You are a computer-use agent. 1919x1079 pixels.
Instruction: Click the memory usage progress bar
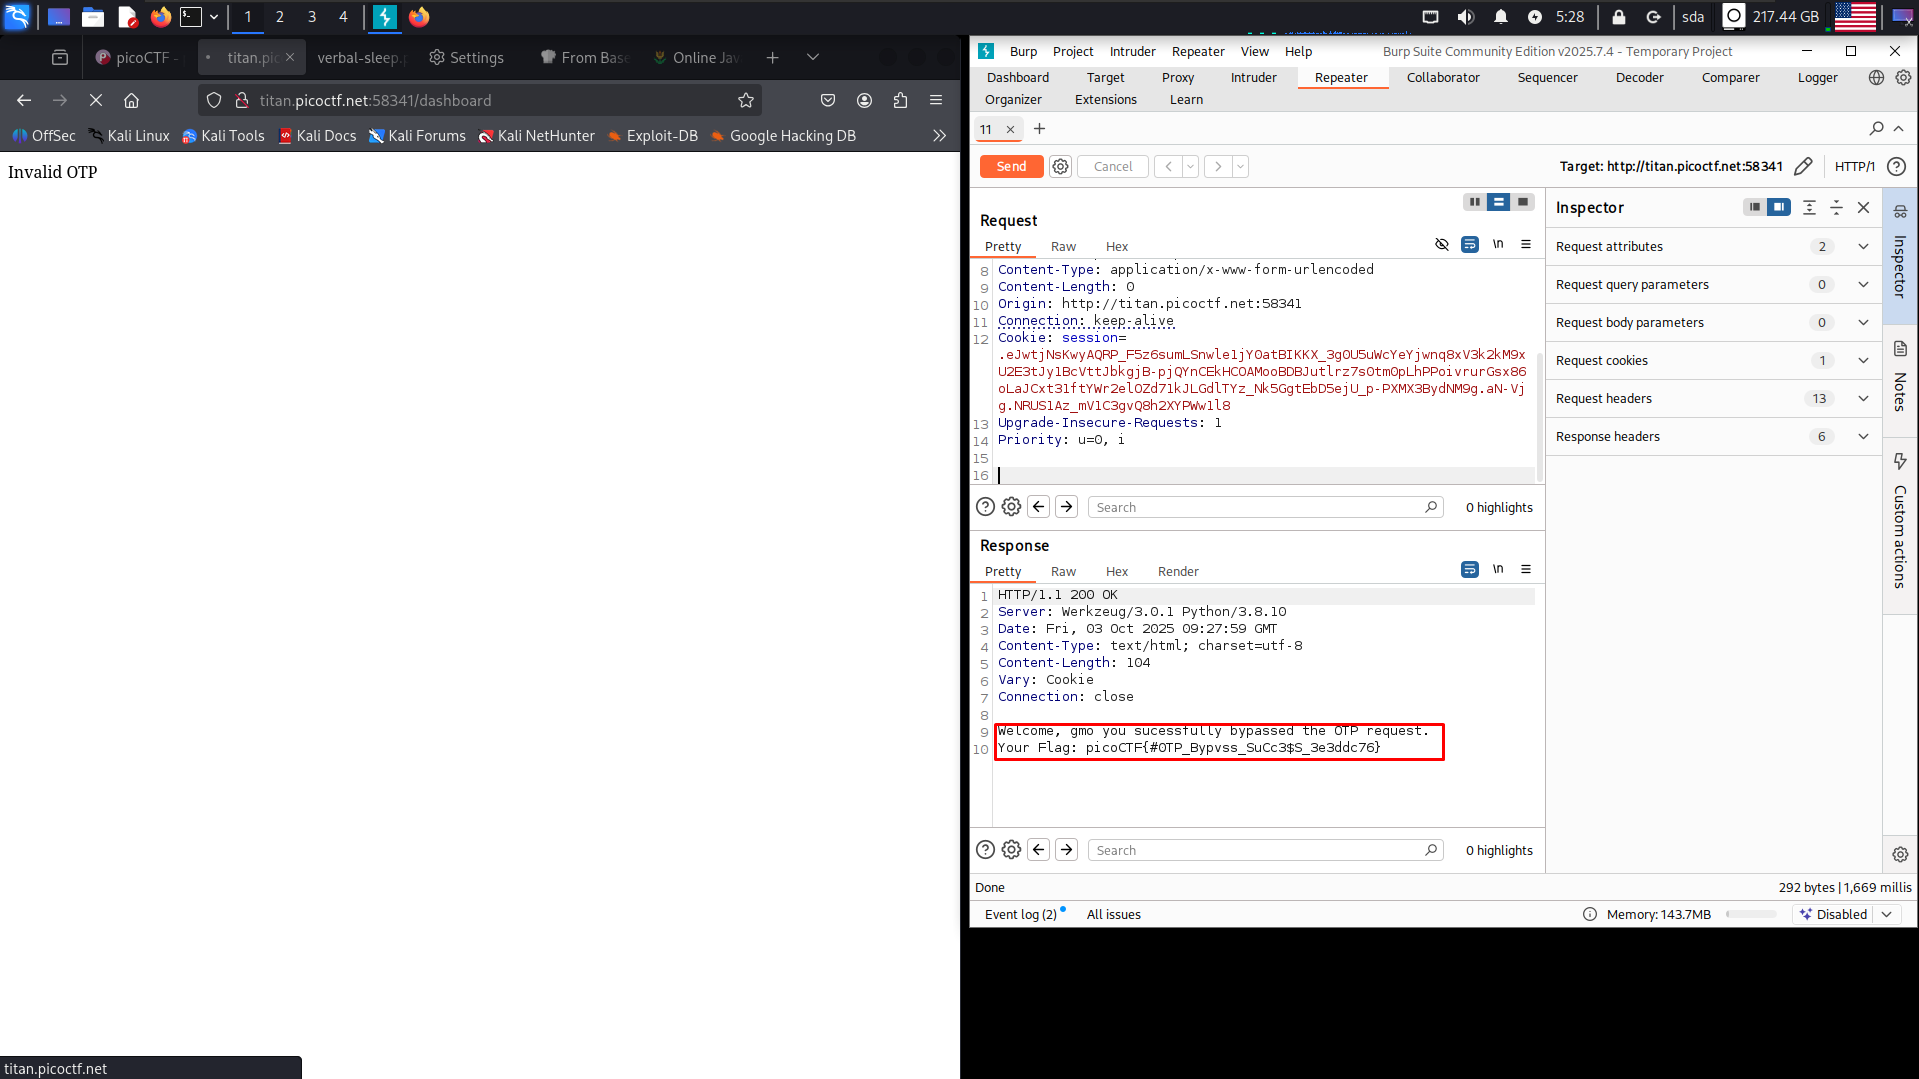1750,914
